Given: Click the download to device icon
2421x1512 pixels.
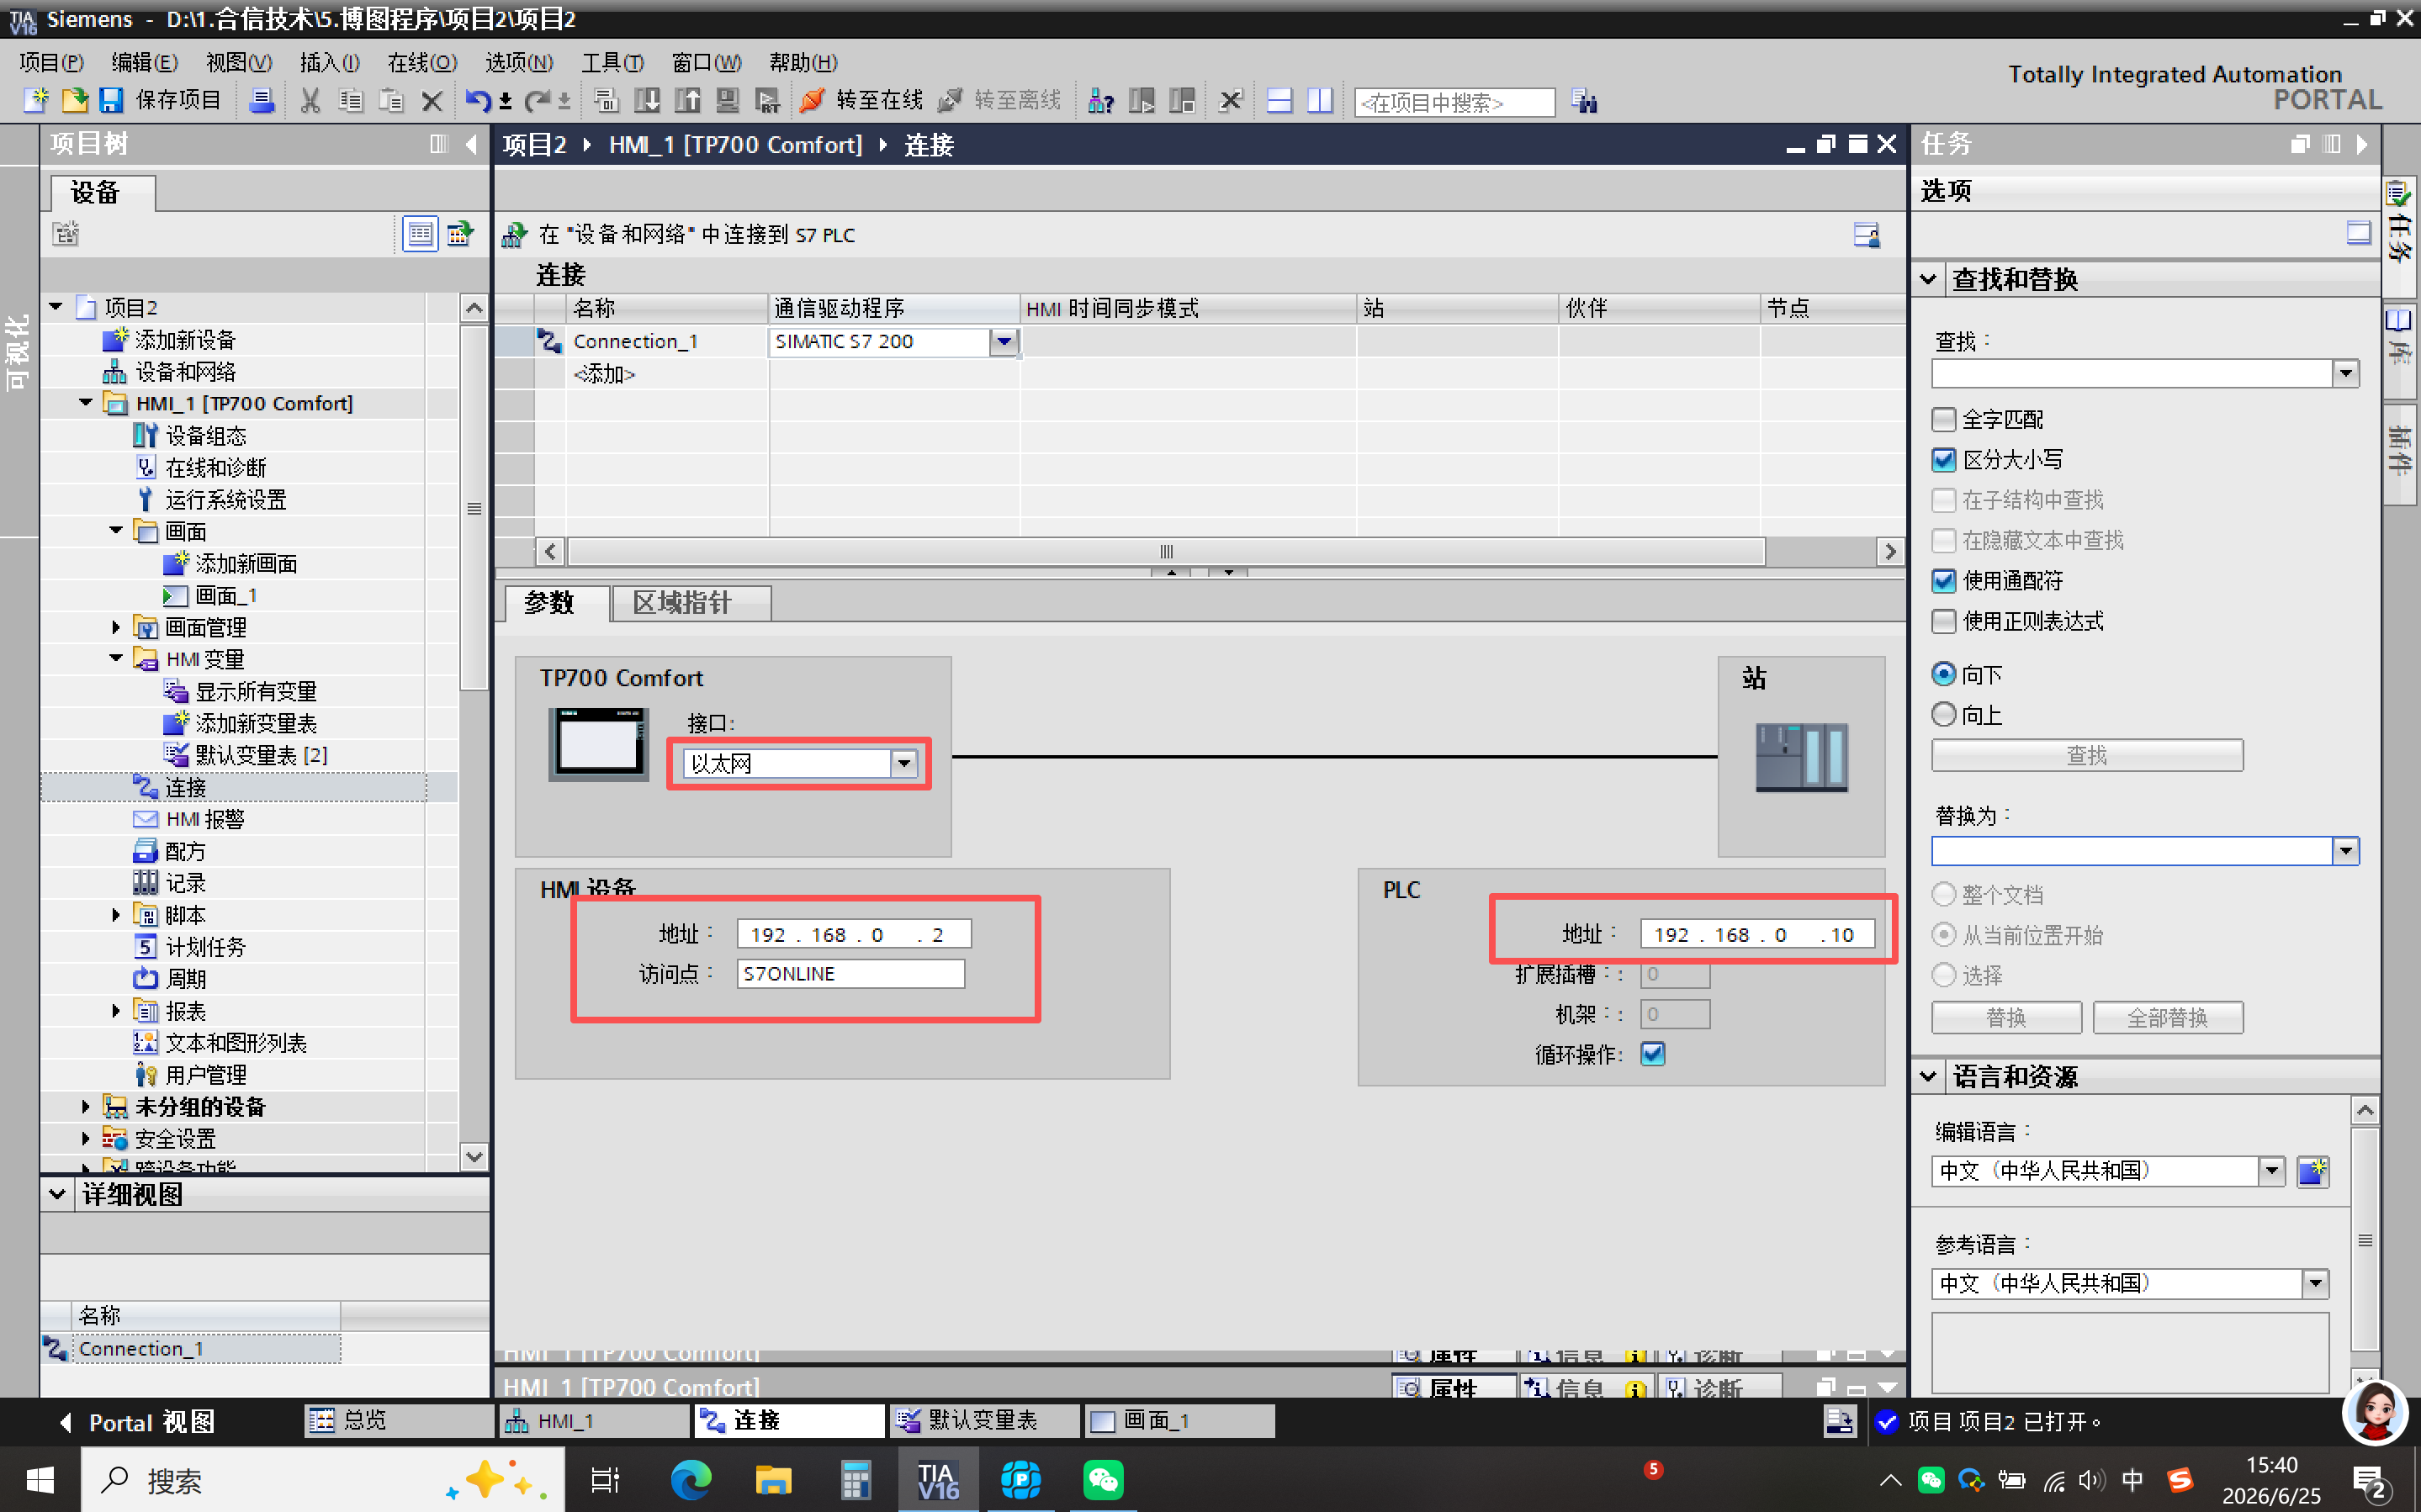Looking at the screenshot, I should [647, 100].
